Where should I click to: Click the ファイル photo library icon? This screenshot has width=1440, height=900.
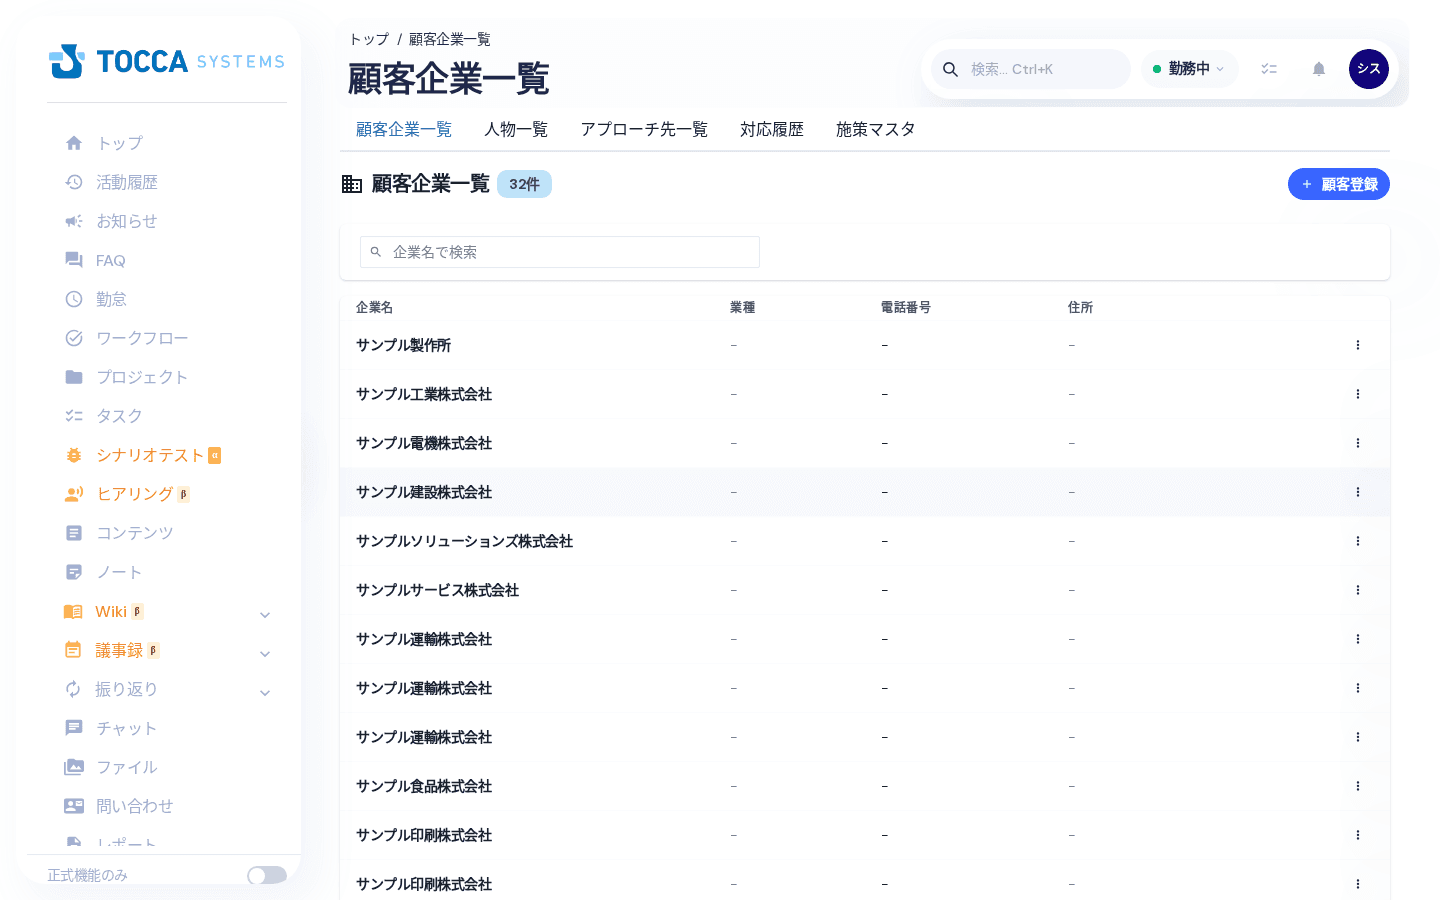pos(74,767)
